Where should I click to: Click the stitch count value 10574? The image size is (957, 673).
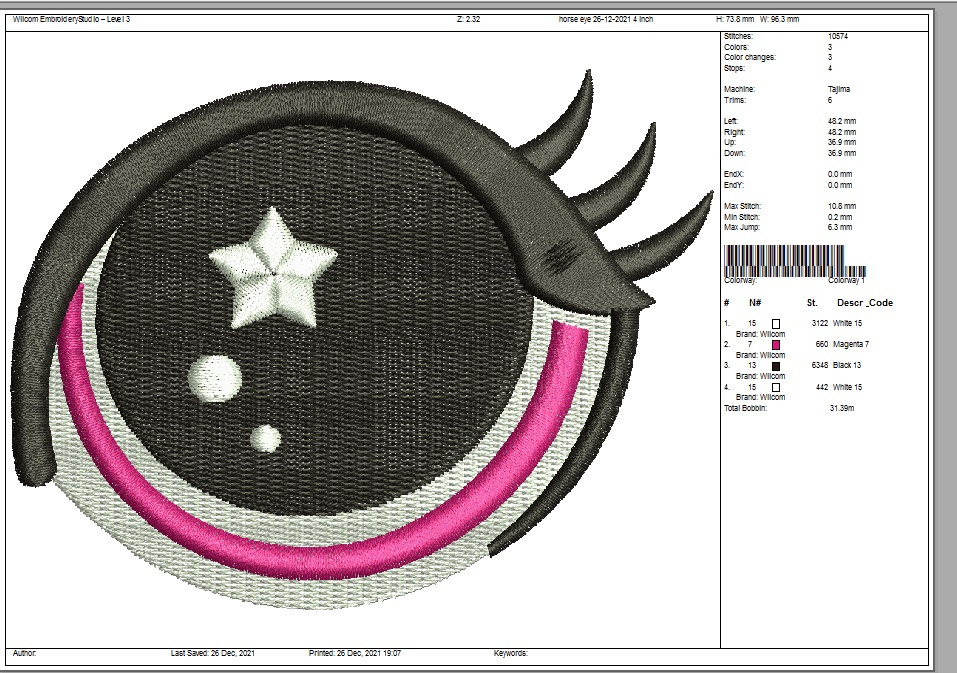click(839, 36)
